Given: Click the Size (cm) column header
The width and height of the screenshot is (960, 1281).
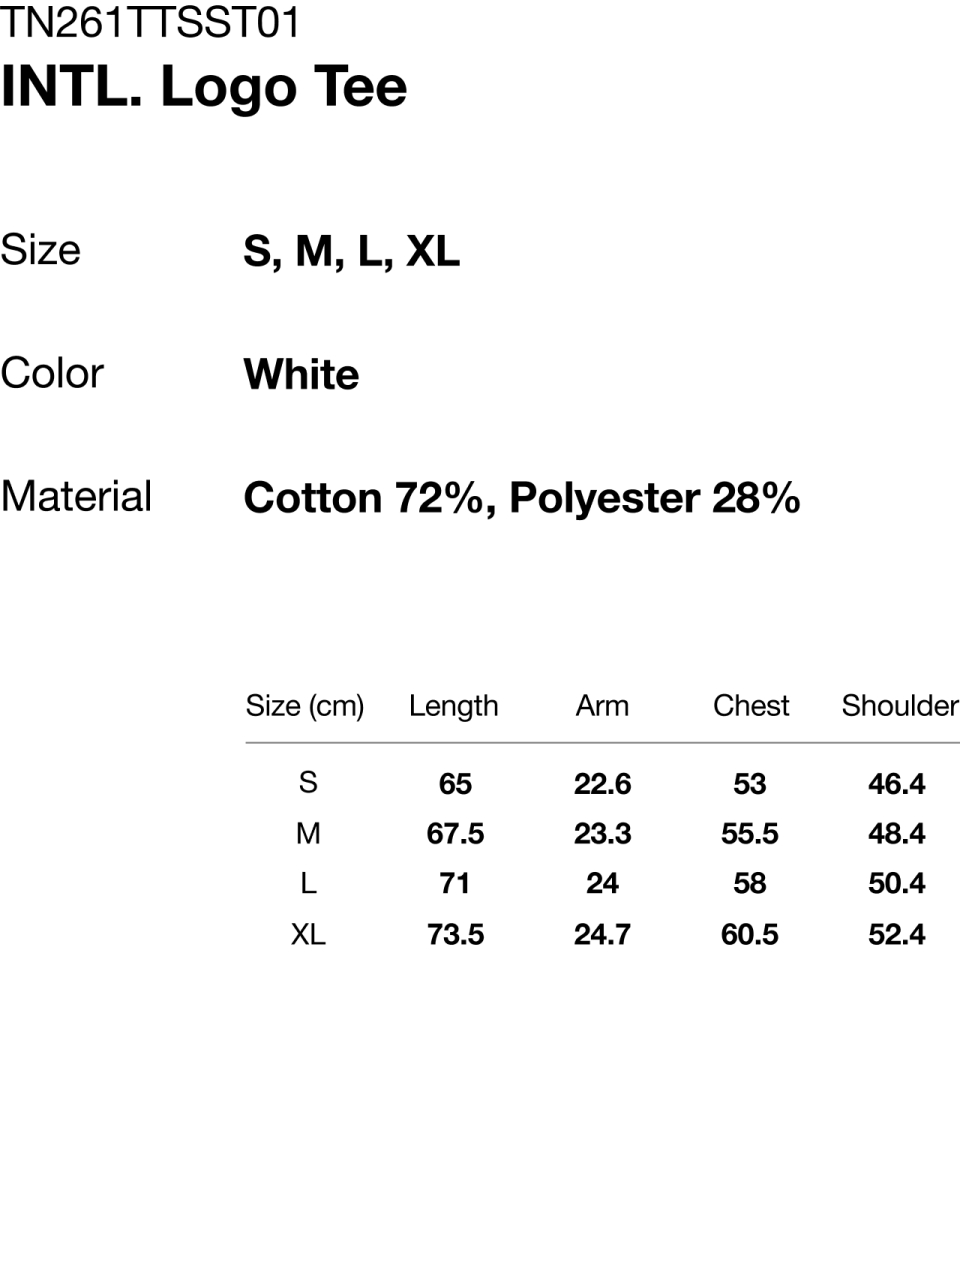Looking at the screenshot, I should tap(305, 706).
